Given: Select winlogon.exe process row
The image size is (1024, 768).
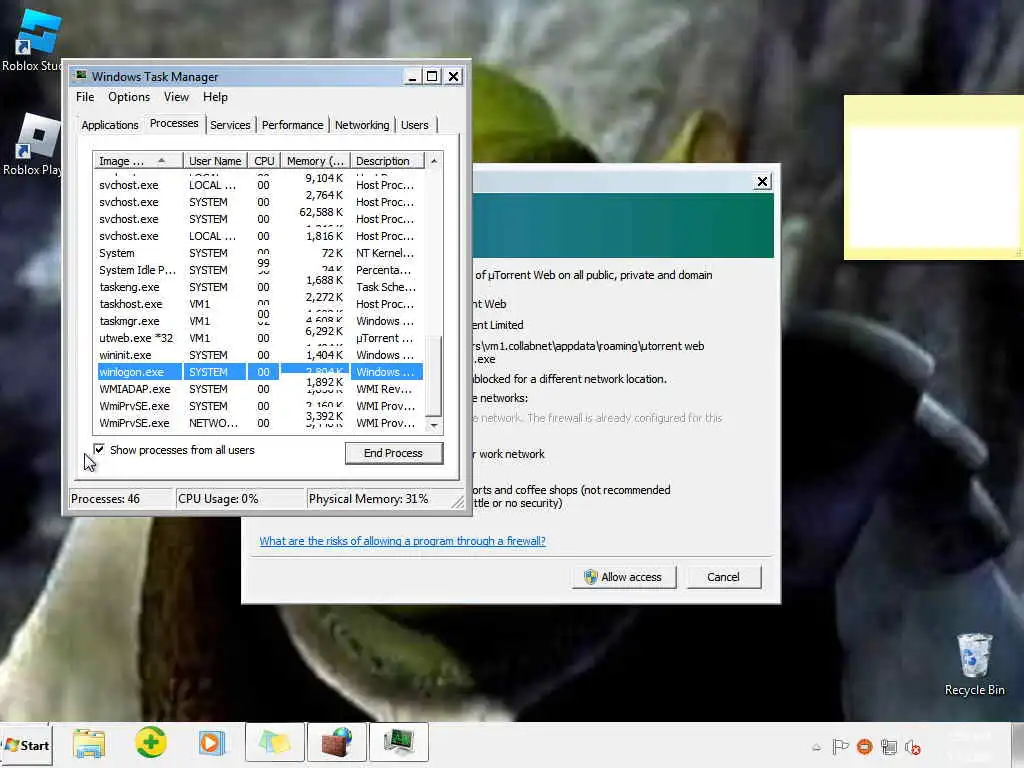Looking at the screenshot, I should [261, 372].
